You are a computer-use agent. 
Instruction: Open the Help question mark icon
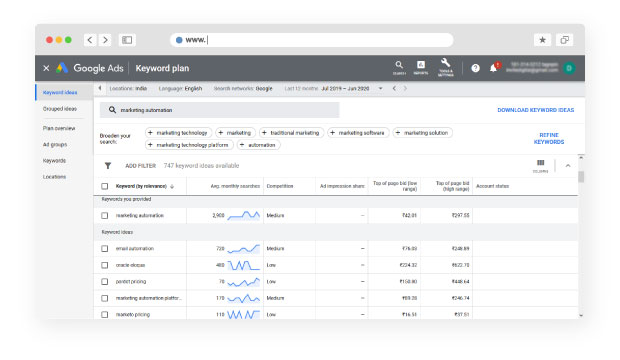[475, 68]
